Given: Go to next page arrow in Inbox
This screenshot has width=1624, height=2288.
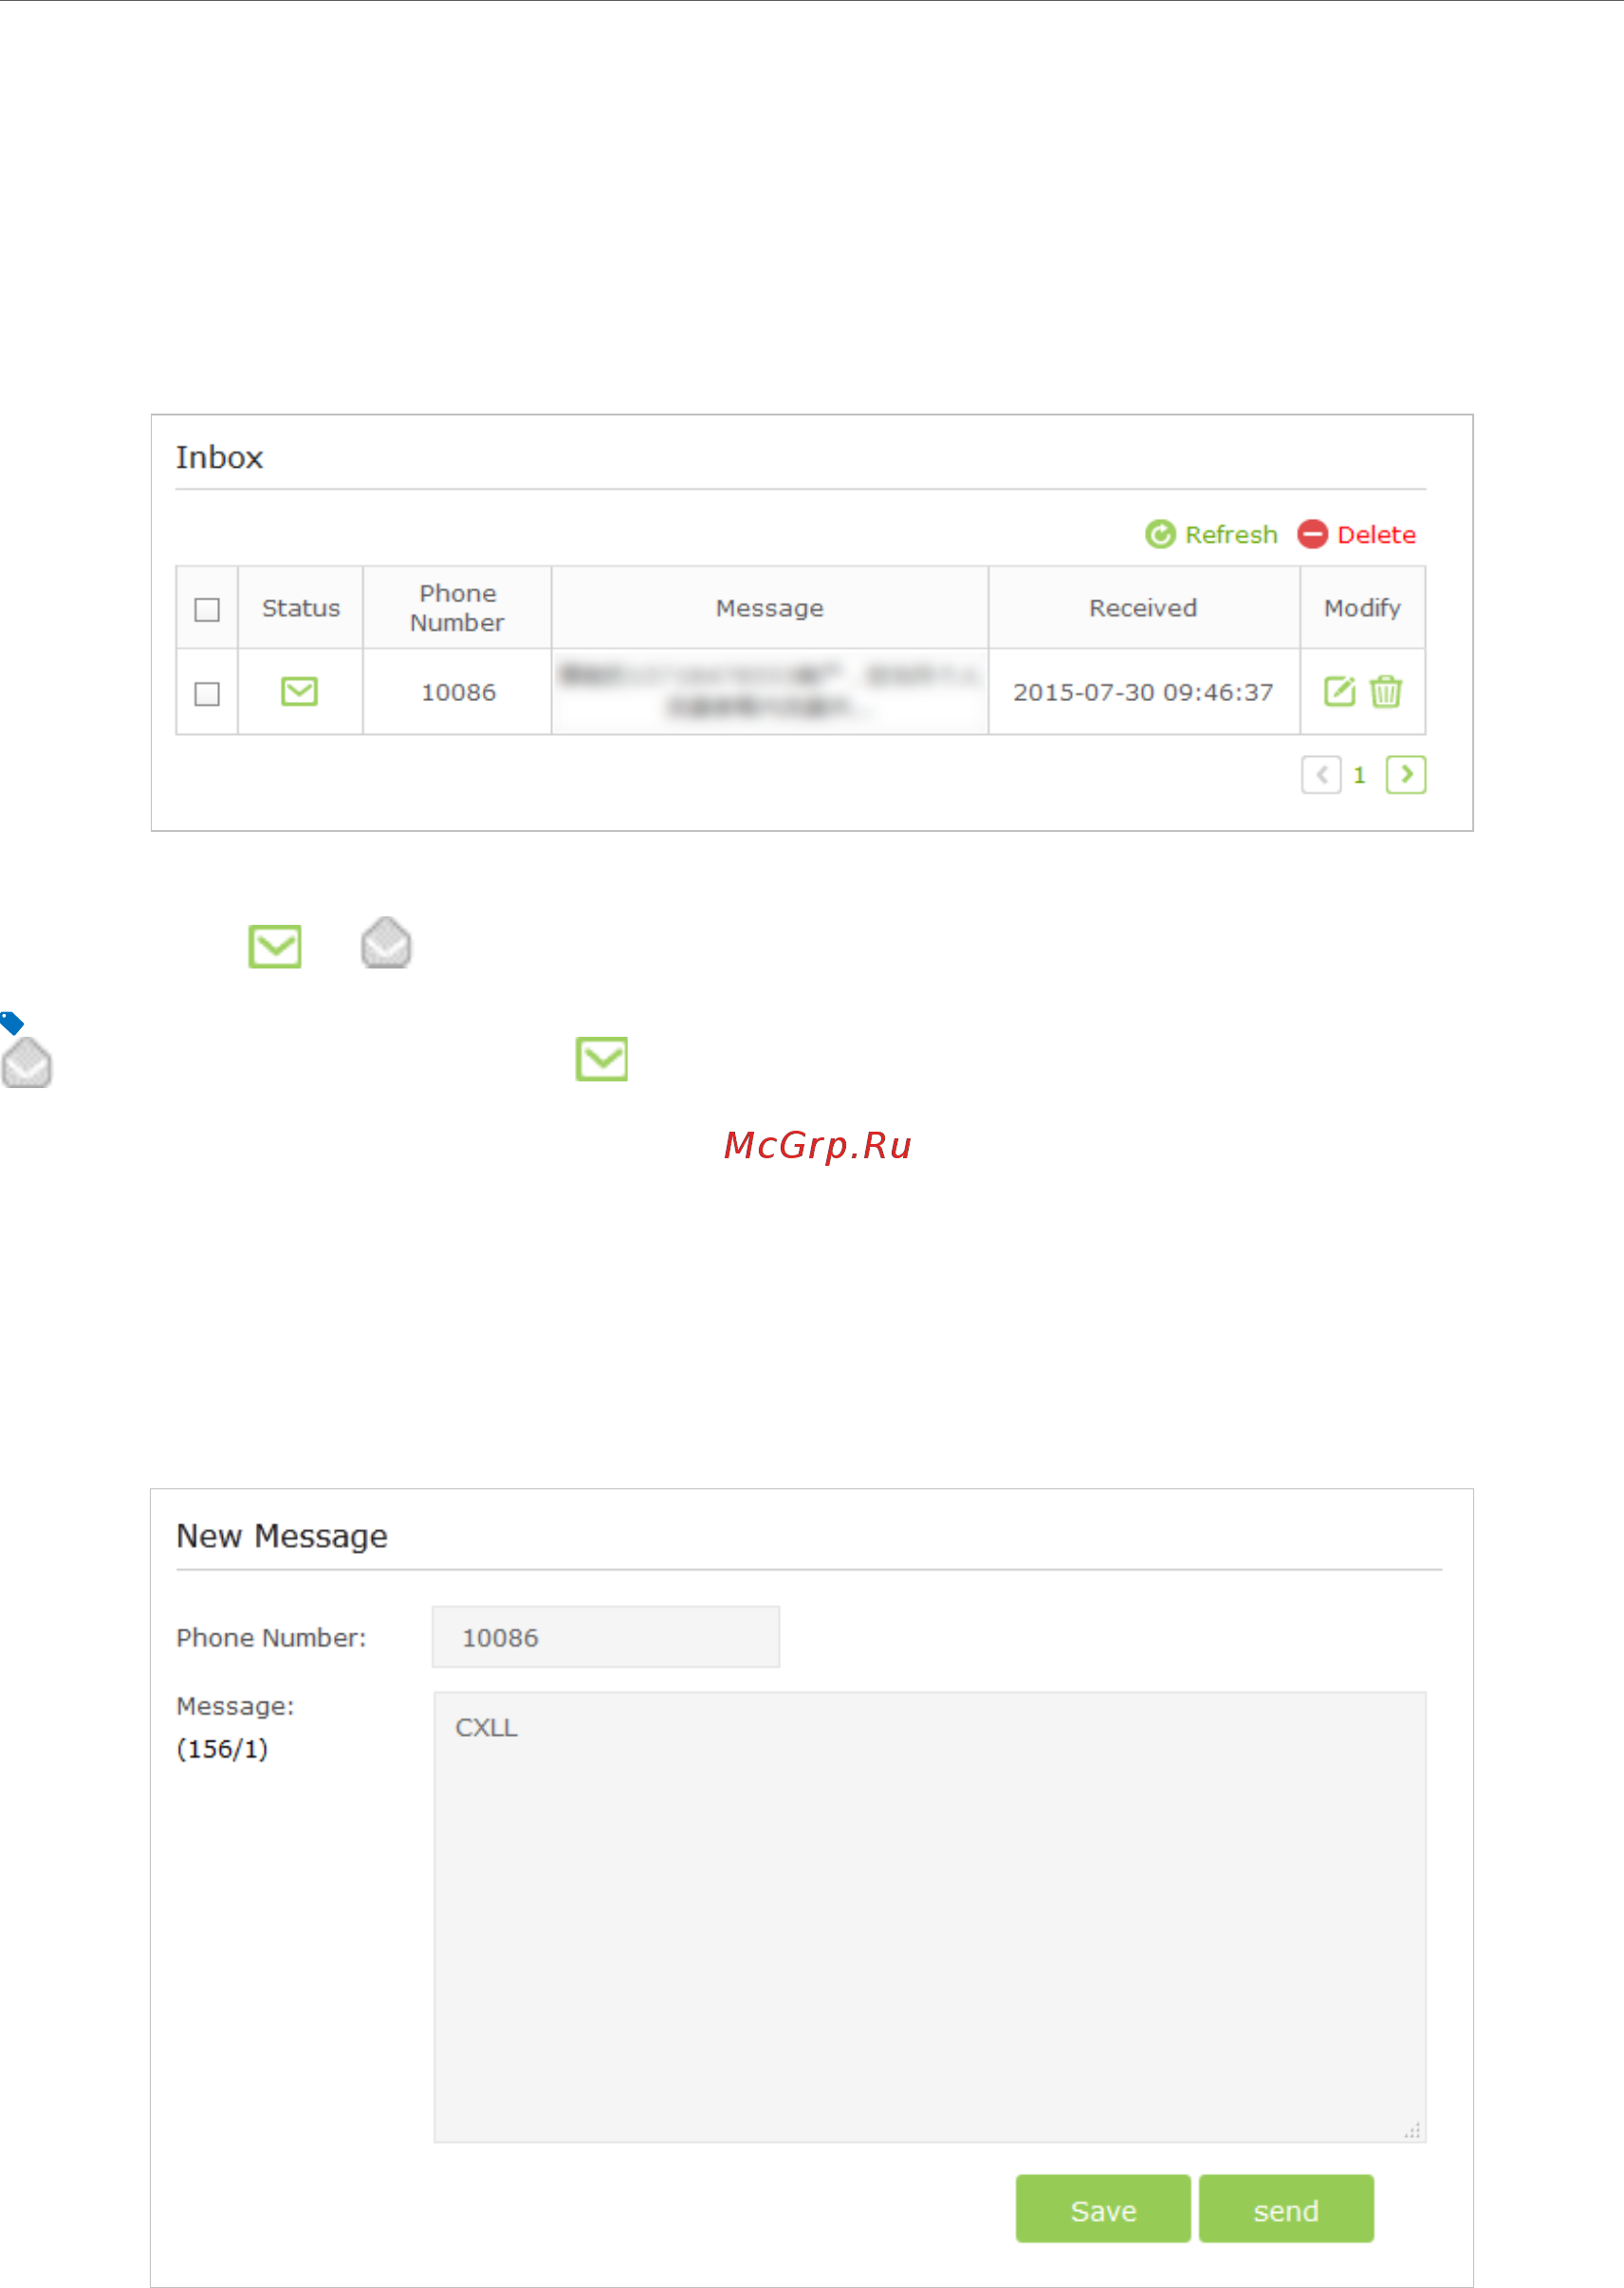Looking at the screenshot, I should click(x=1406, y=775).
